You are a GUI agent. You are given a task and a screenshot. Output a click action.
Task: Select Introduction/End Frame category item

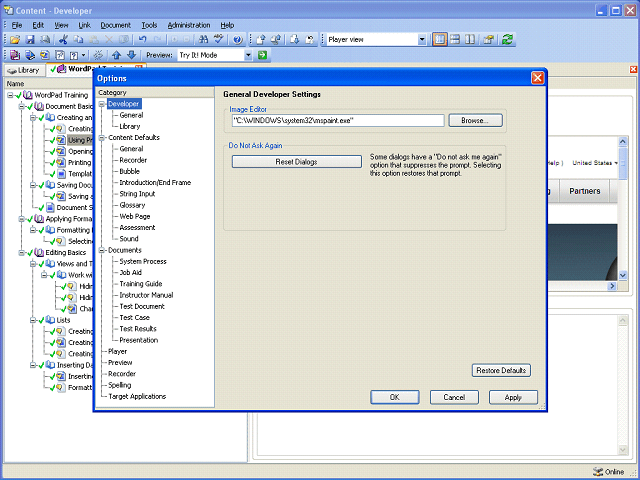(155, 183)
